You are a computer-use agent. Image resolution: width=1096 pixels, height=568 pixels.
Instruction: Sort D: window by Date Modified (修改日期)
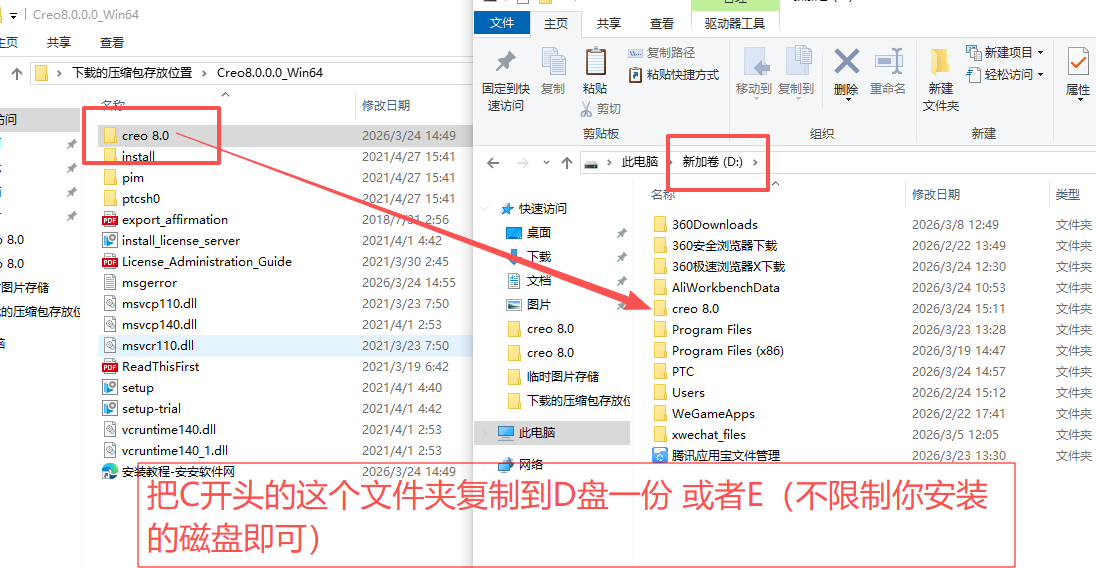point(936,195)
